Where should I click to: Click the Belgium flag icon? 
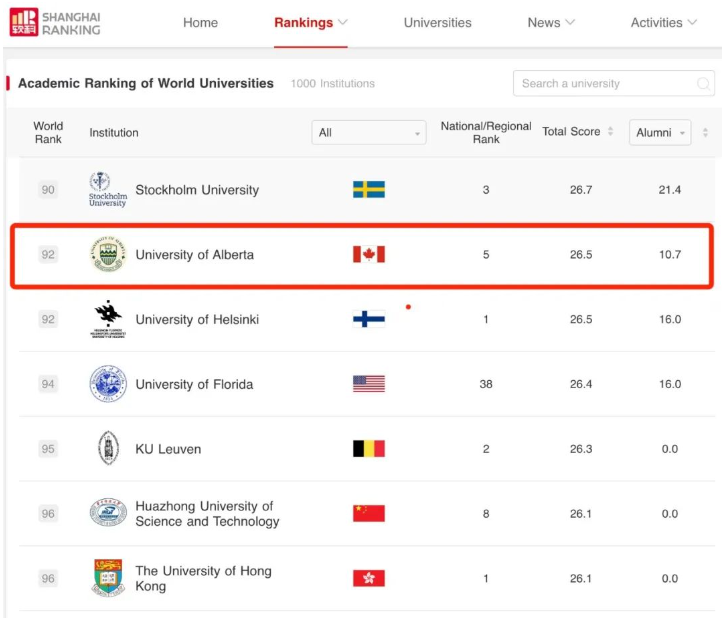click(x=369, y=449)
